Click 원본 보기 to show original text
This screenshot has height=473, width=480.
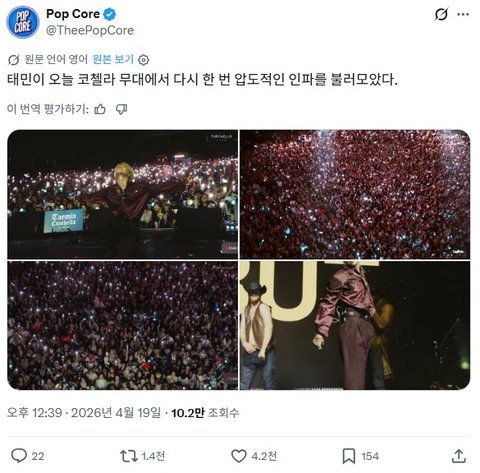point(113,59)
